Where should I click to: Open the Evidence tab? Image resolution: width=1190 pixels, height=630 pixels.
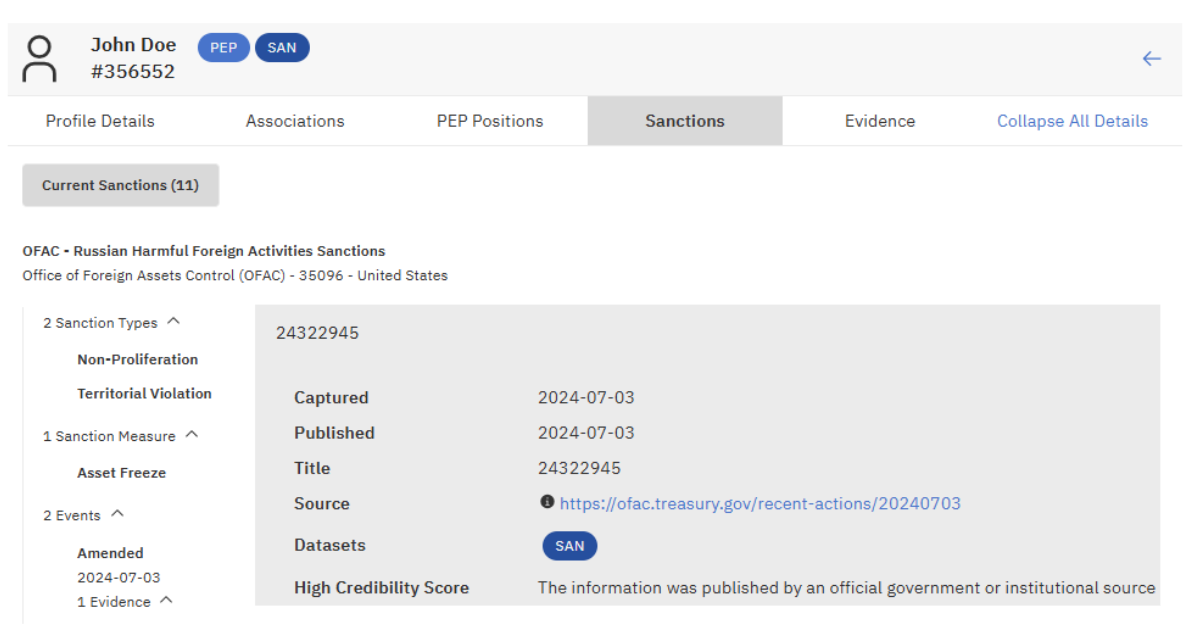tap(880, 121)
